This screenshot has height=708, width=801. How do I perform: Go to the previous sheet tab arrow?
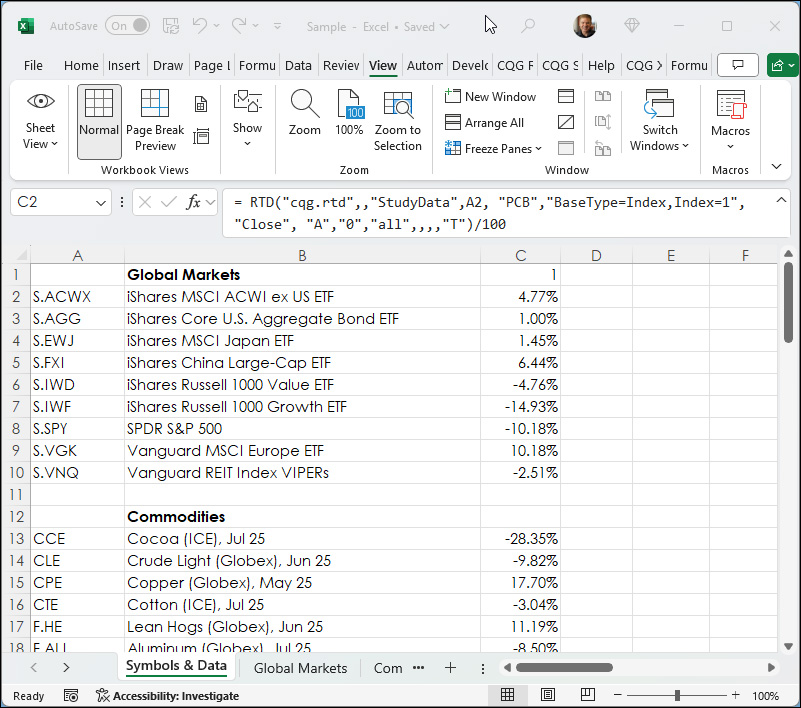click(x=34, y=668)
